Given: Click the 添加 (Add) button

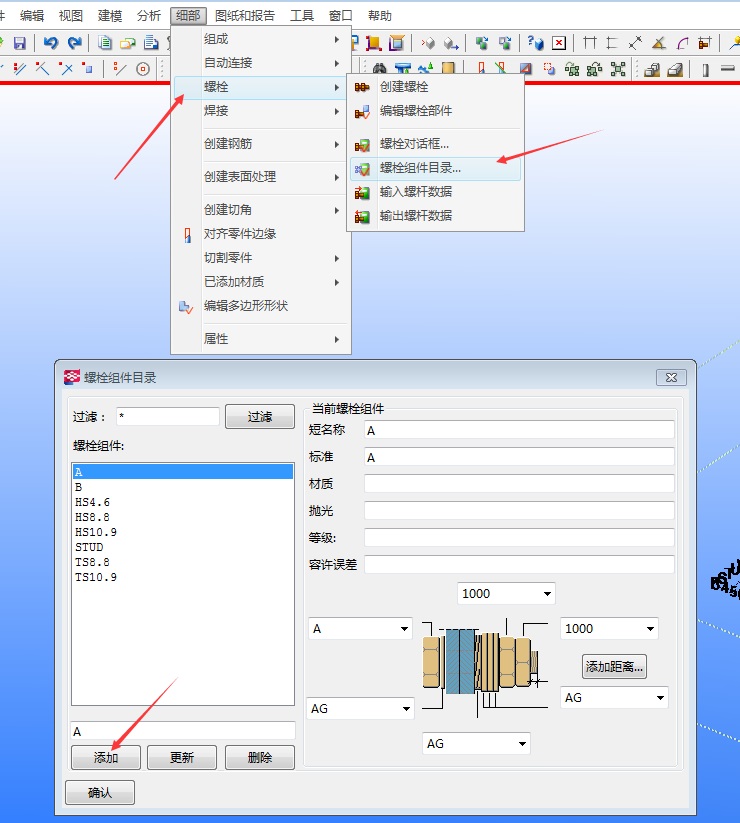Looking at the screenshot, I should (x=105, y=757).
